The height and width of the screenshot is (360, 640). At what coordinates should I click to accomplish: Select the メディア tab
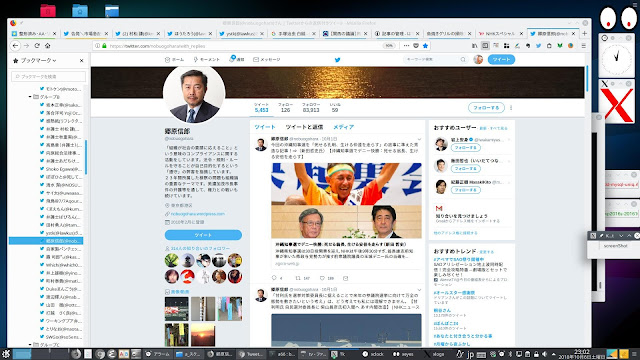click(343, 127)
